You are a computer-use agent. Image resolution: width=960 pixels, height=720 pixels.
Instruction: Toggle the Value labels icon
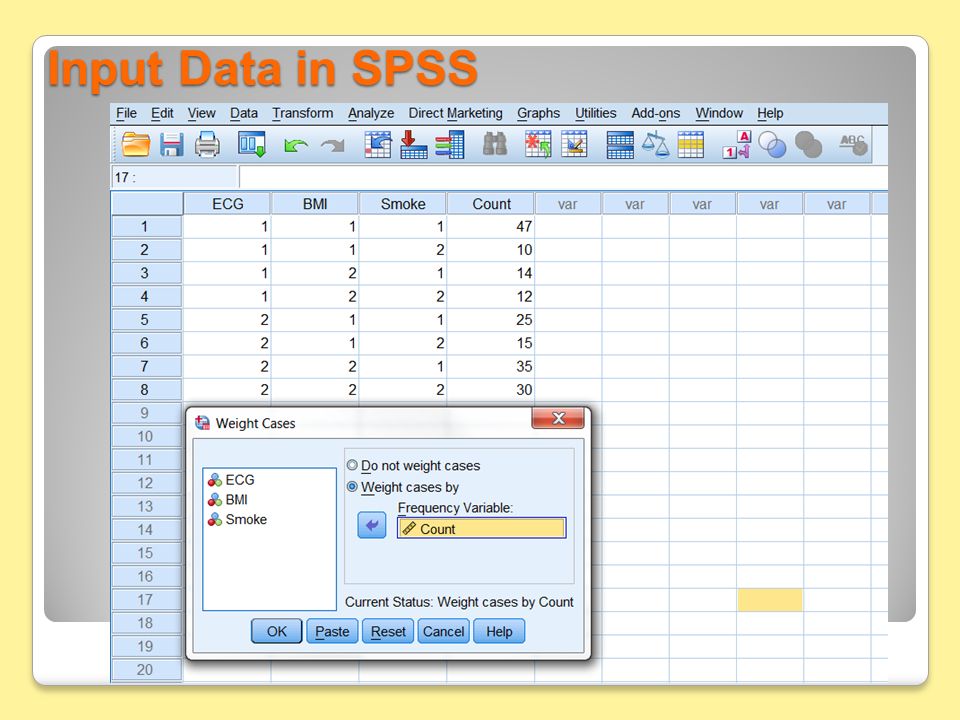click(x=737, y=145)
